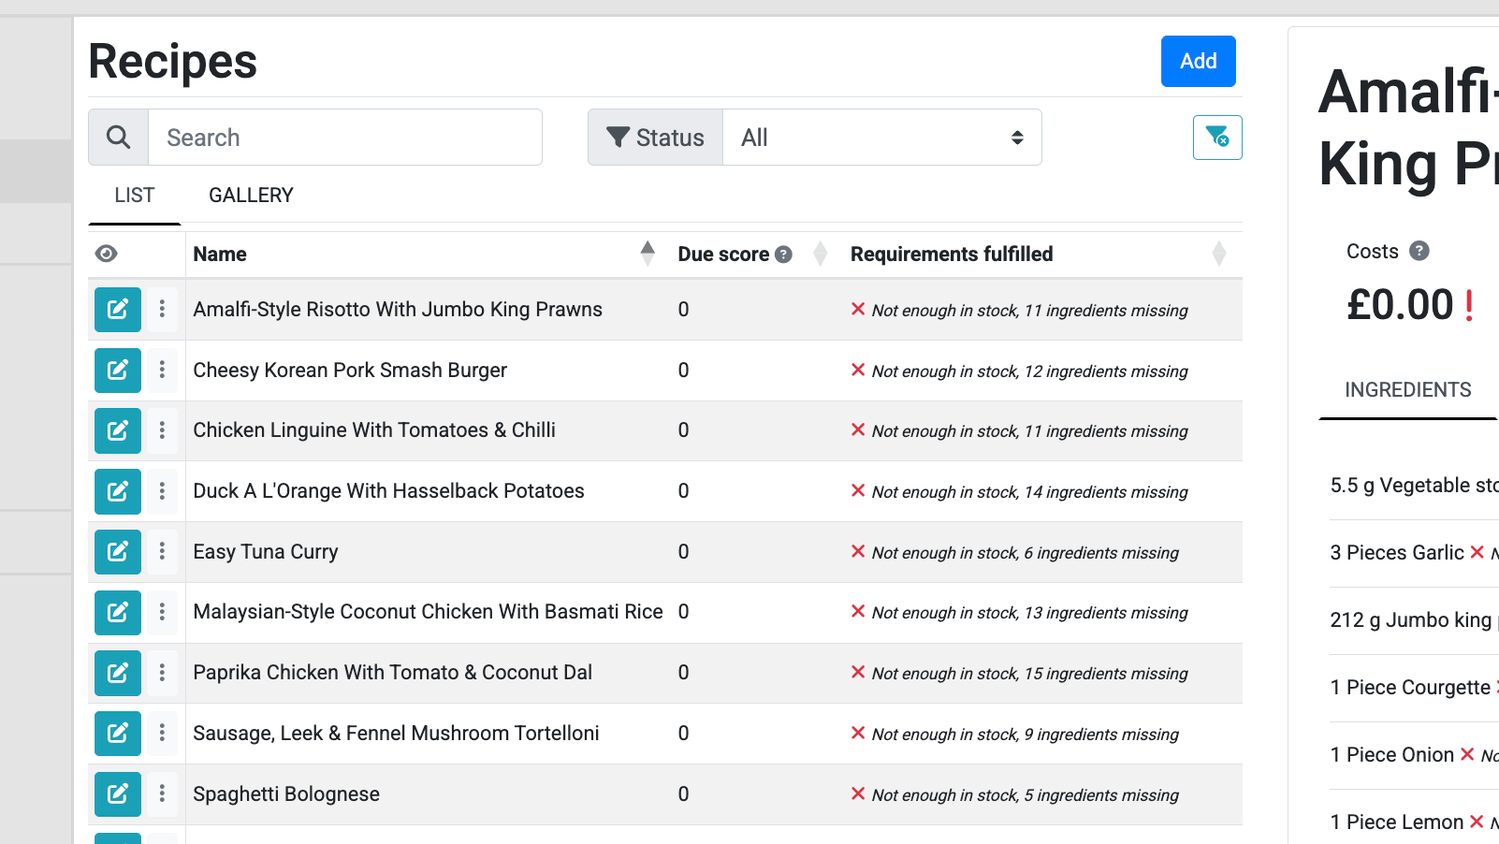Select Spaghetti Bolognese recipe name

click(286, 794)
